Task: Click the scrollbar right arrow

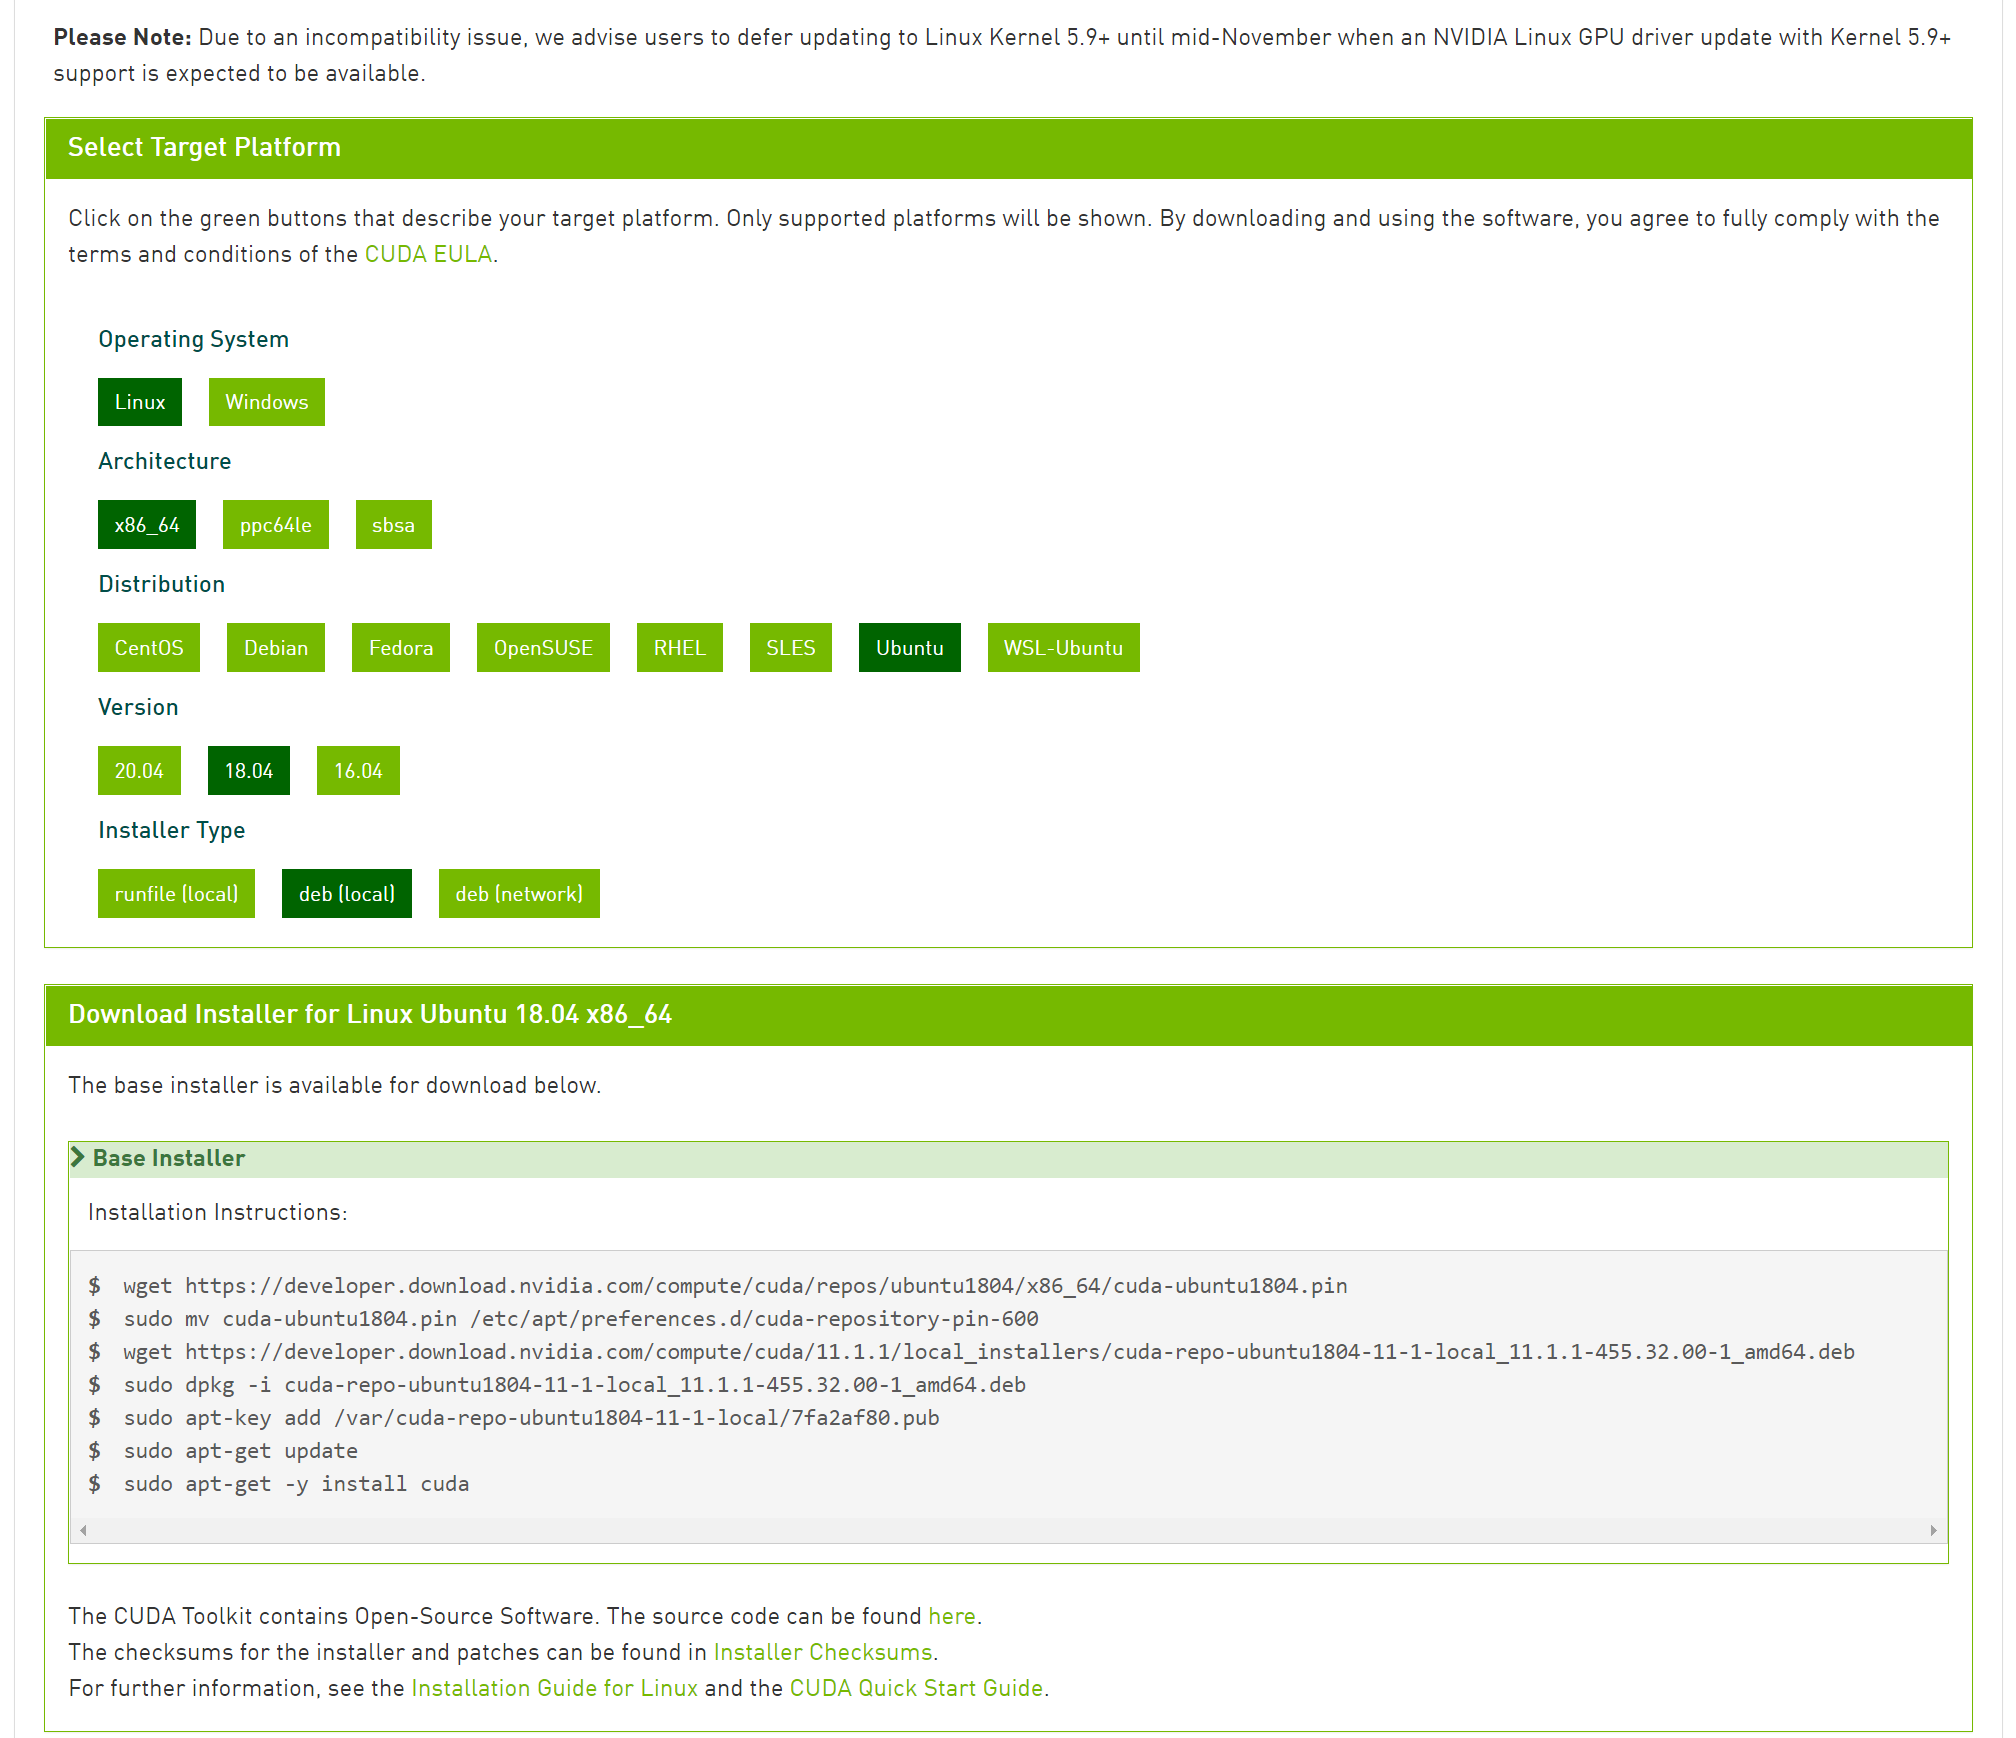Action: point(1933,1530)
